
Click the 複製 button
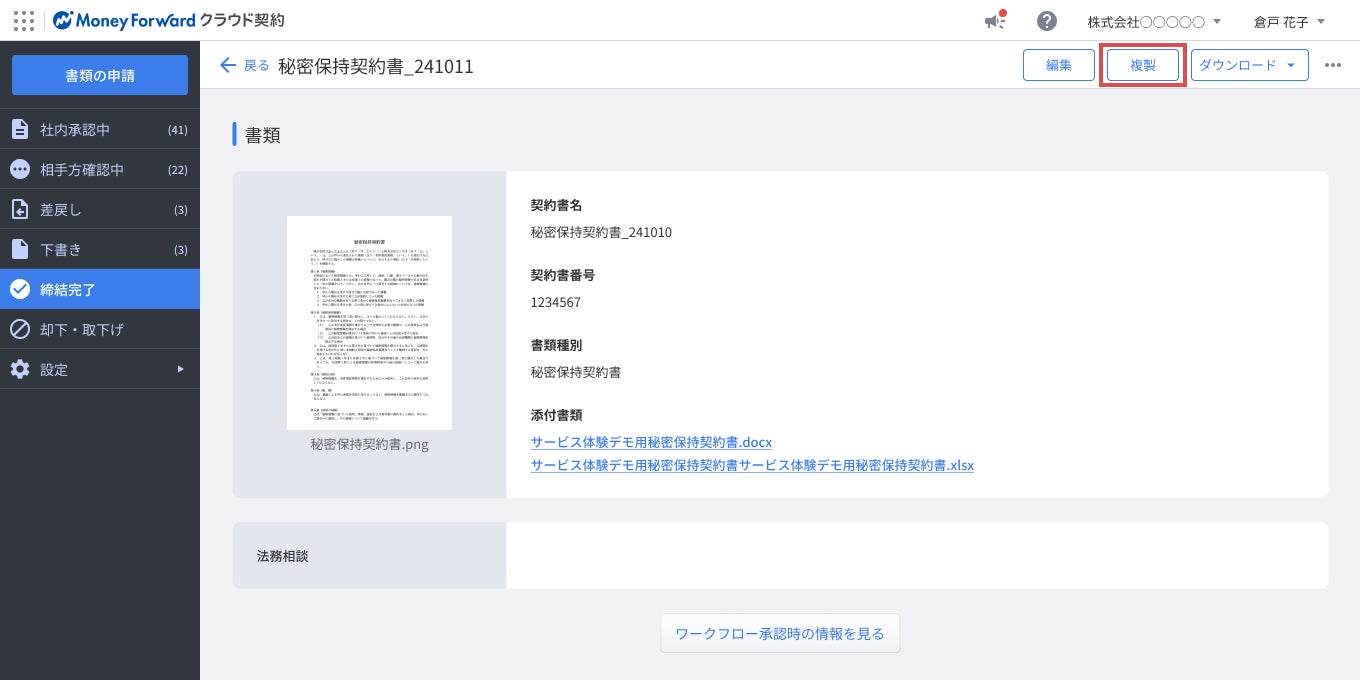(x=1143, y=65)
